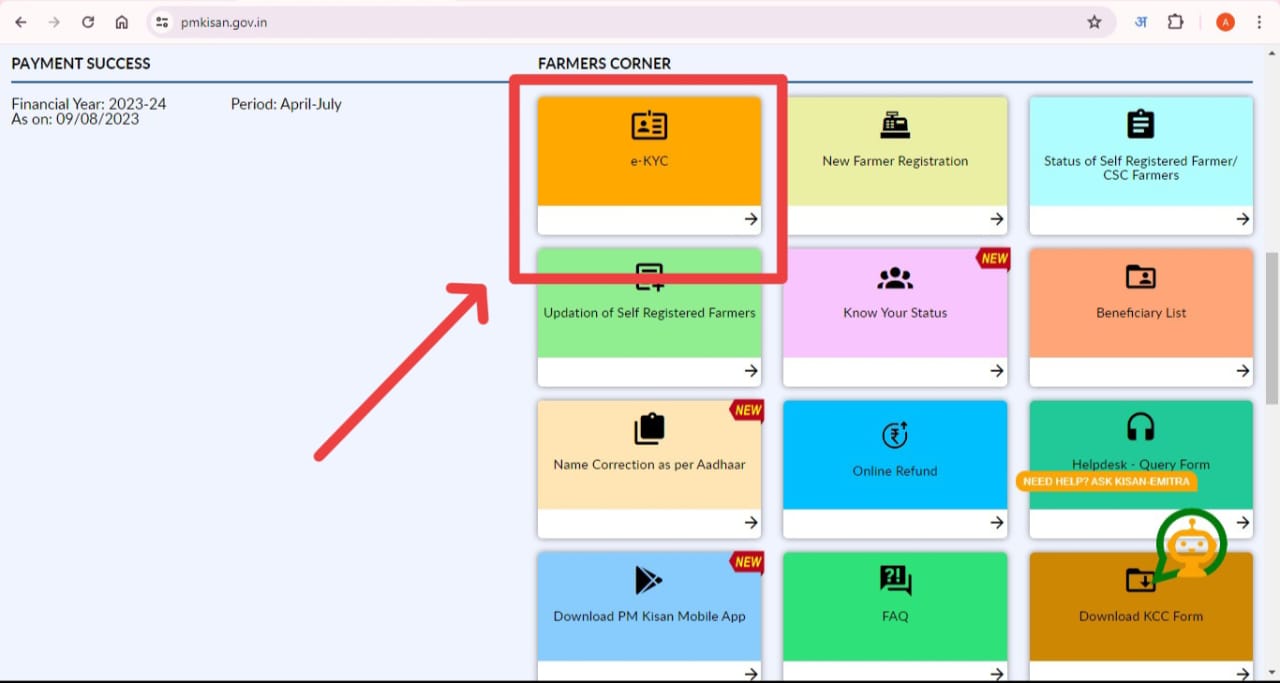Click Online Refund rupee icon
1280x683 pixels.
pos(895,435)
